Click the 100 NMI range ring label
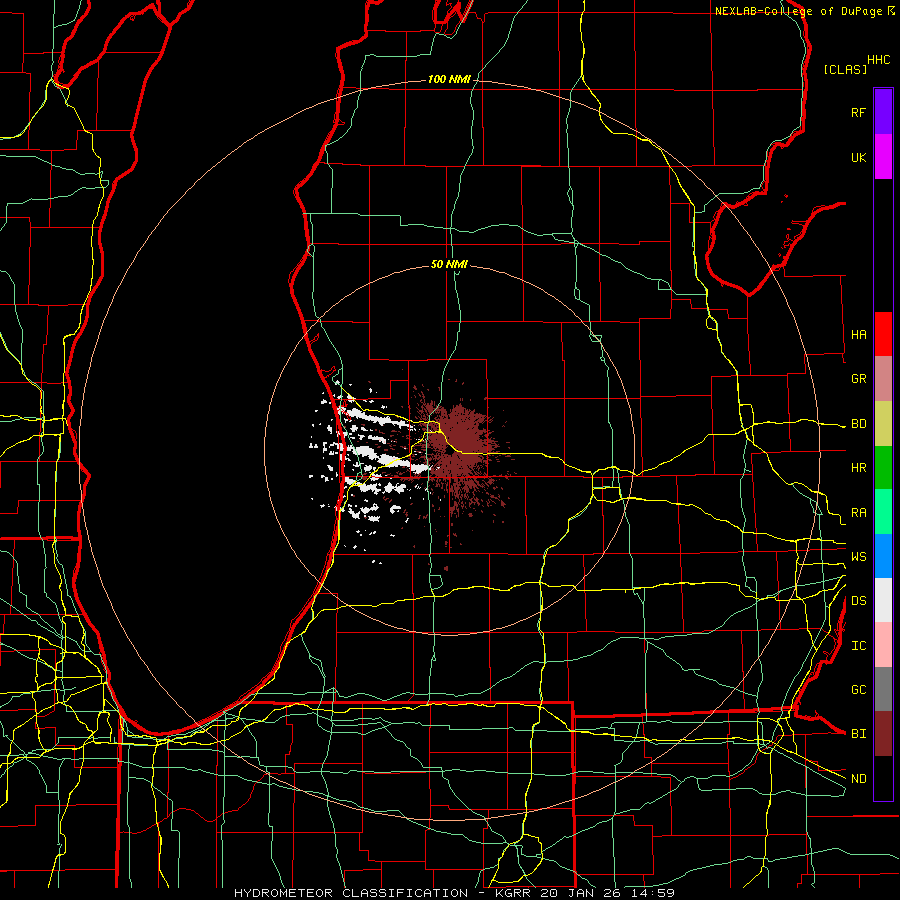The image size is (900, 900). (x=448, y=79)
